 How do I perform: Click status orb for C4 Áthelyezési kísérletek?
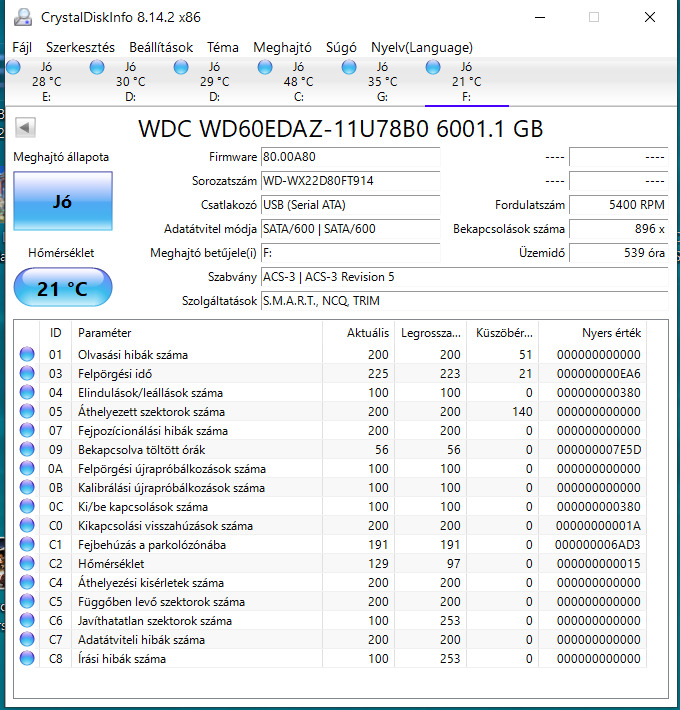[27, 582]
